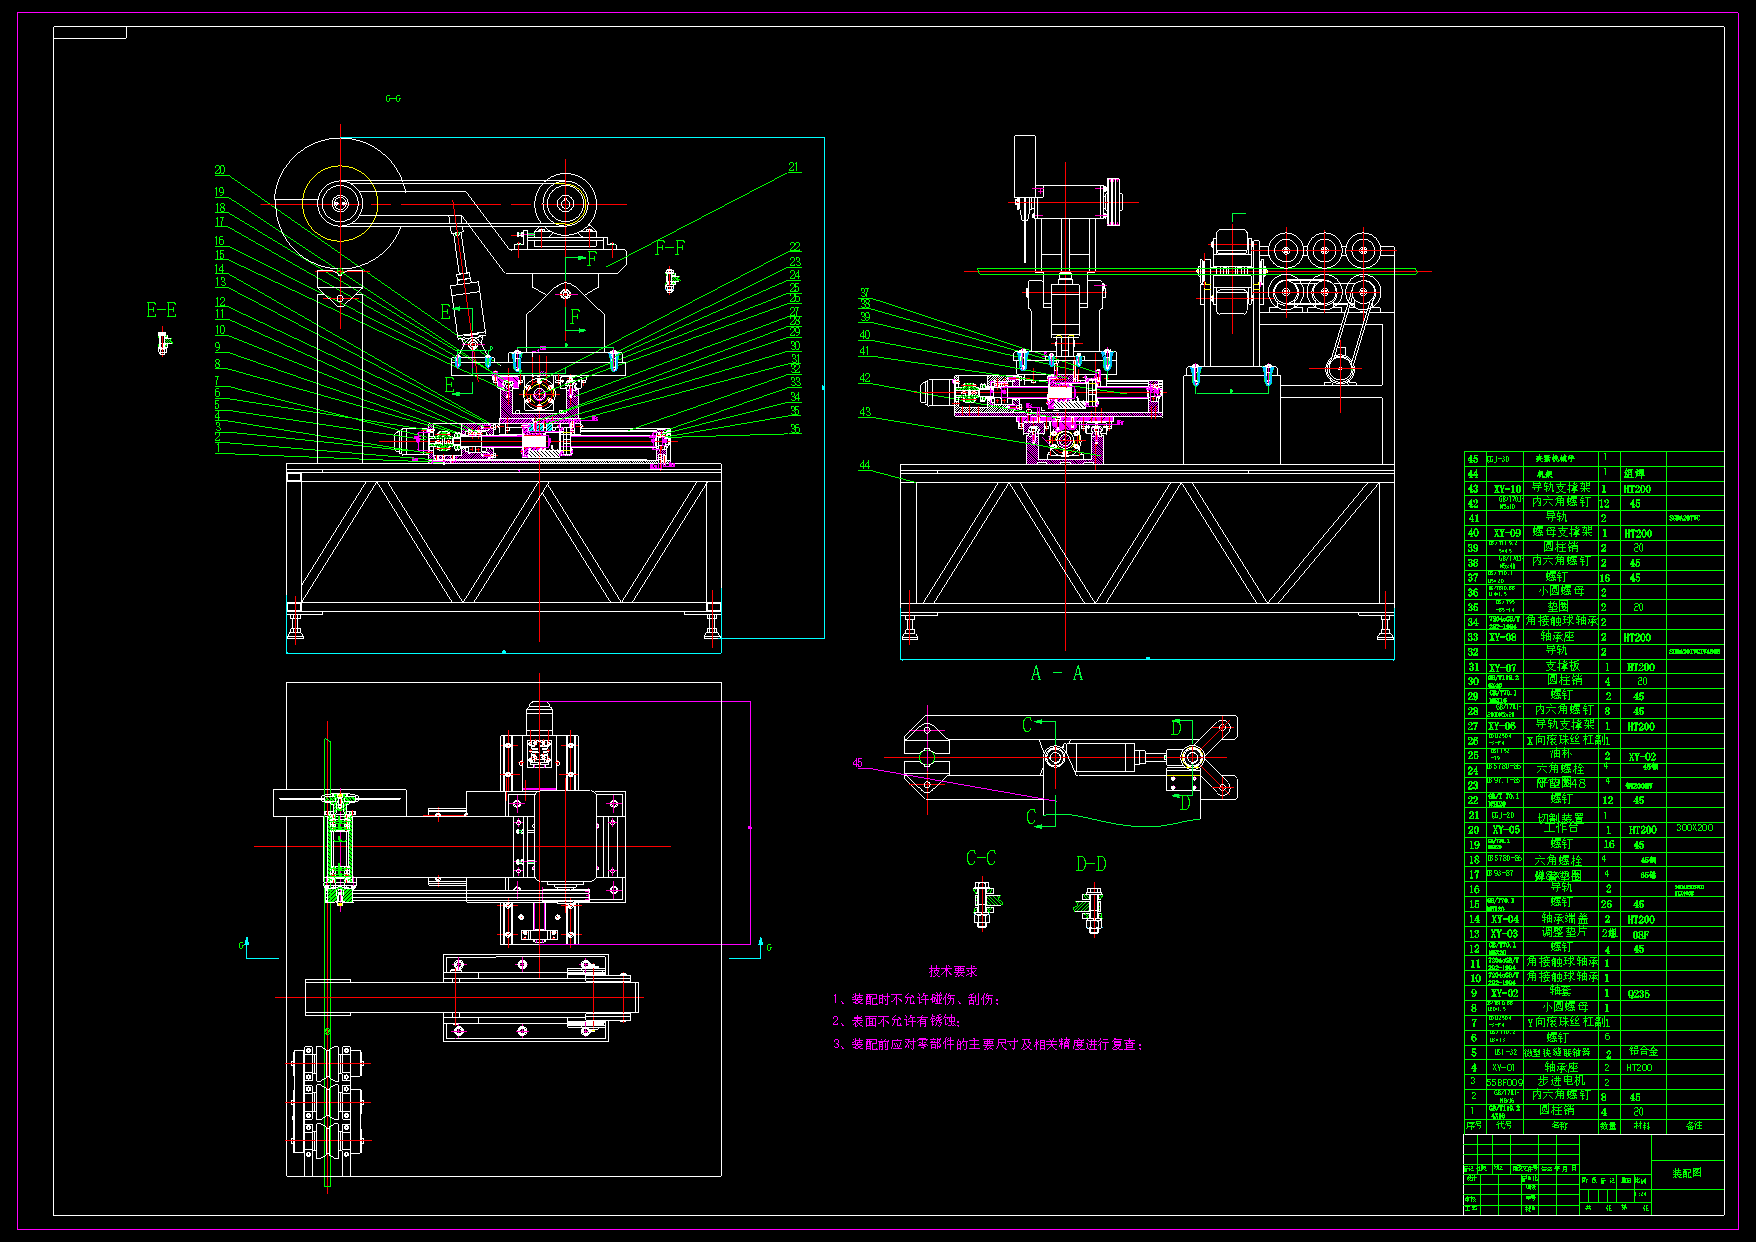Viewport: 1756px width, 1242px height.
Task: Select code XY-07 in the parts list
Action: coord(1503,668)
